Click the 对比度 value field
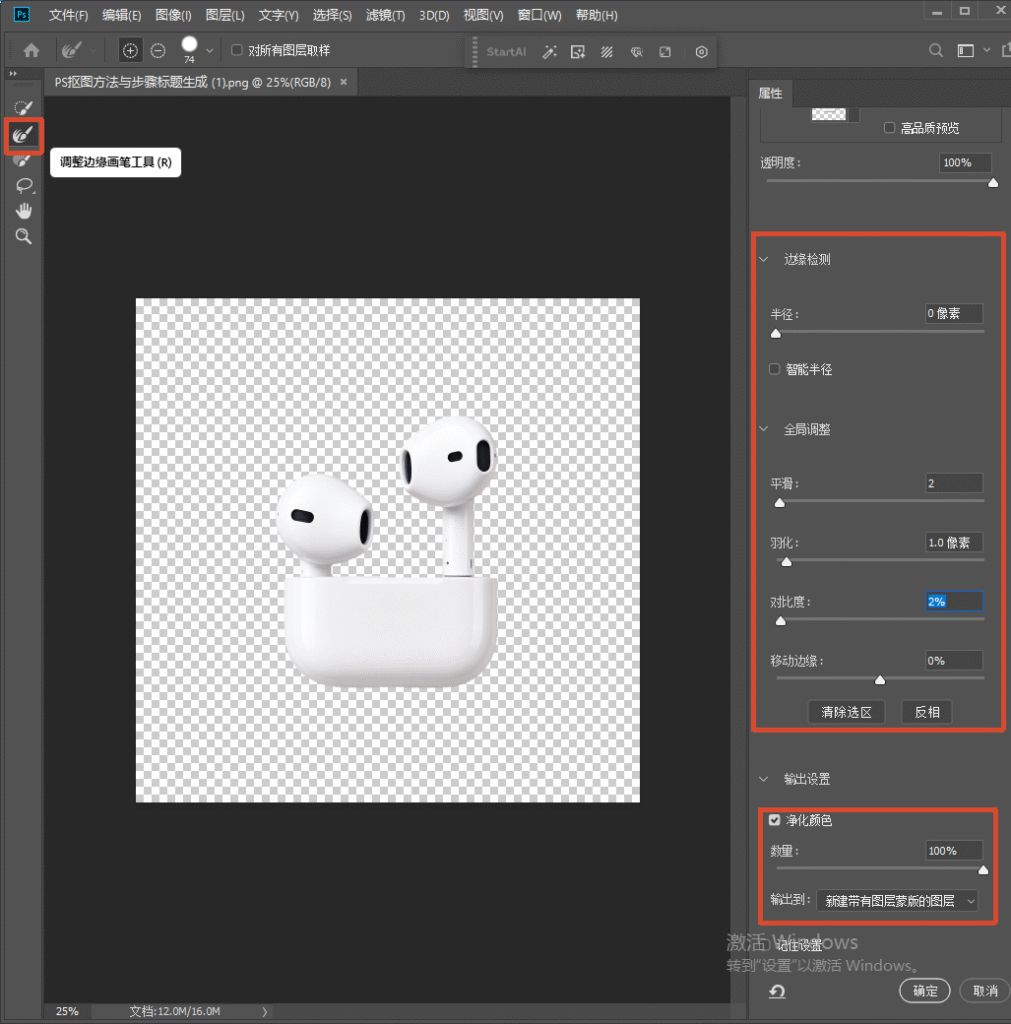This screenshot has height=1024, width=1011. 954,601
